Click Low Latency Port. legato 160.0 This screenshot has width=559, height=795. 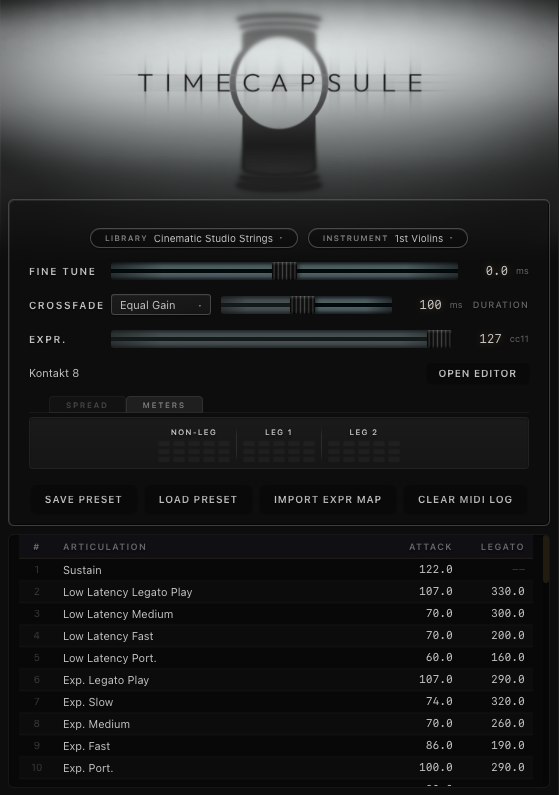pos(507,658)
